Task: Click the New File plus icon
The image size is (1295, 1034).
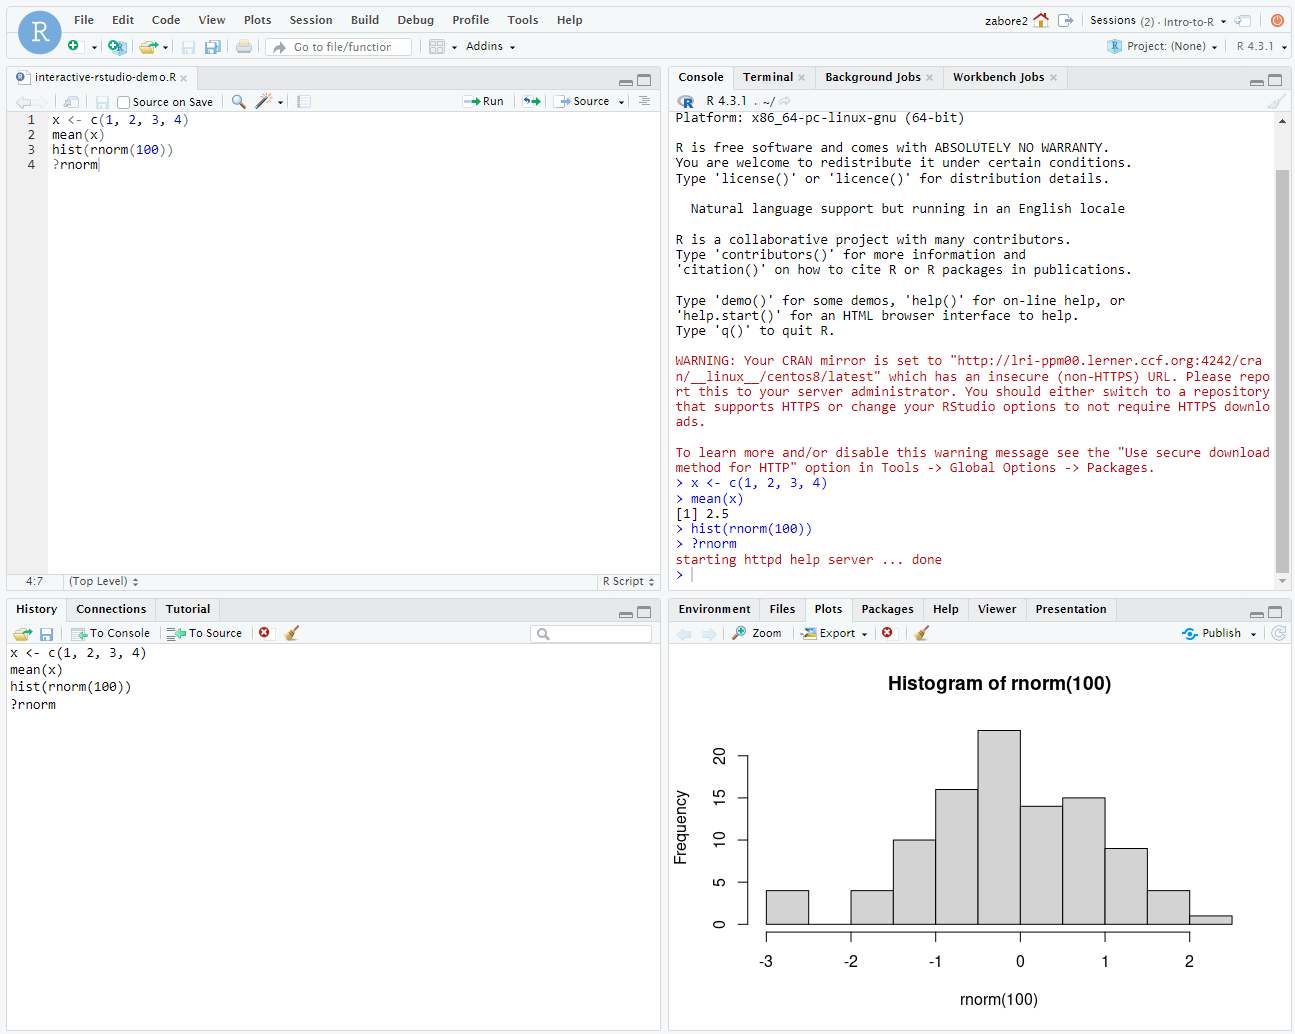Action: click(73, 46)
